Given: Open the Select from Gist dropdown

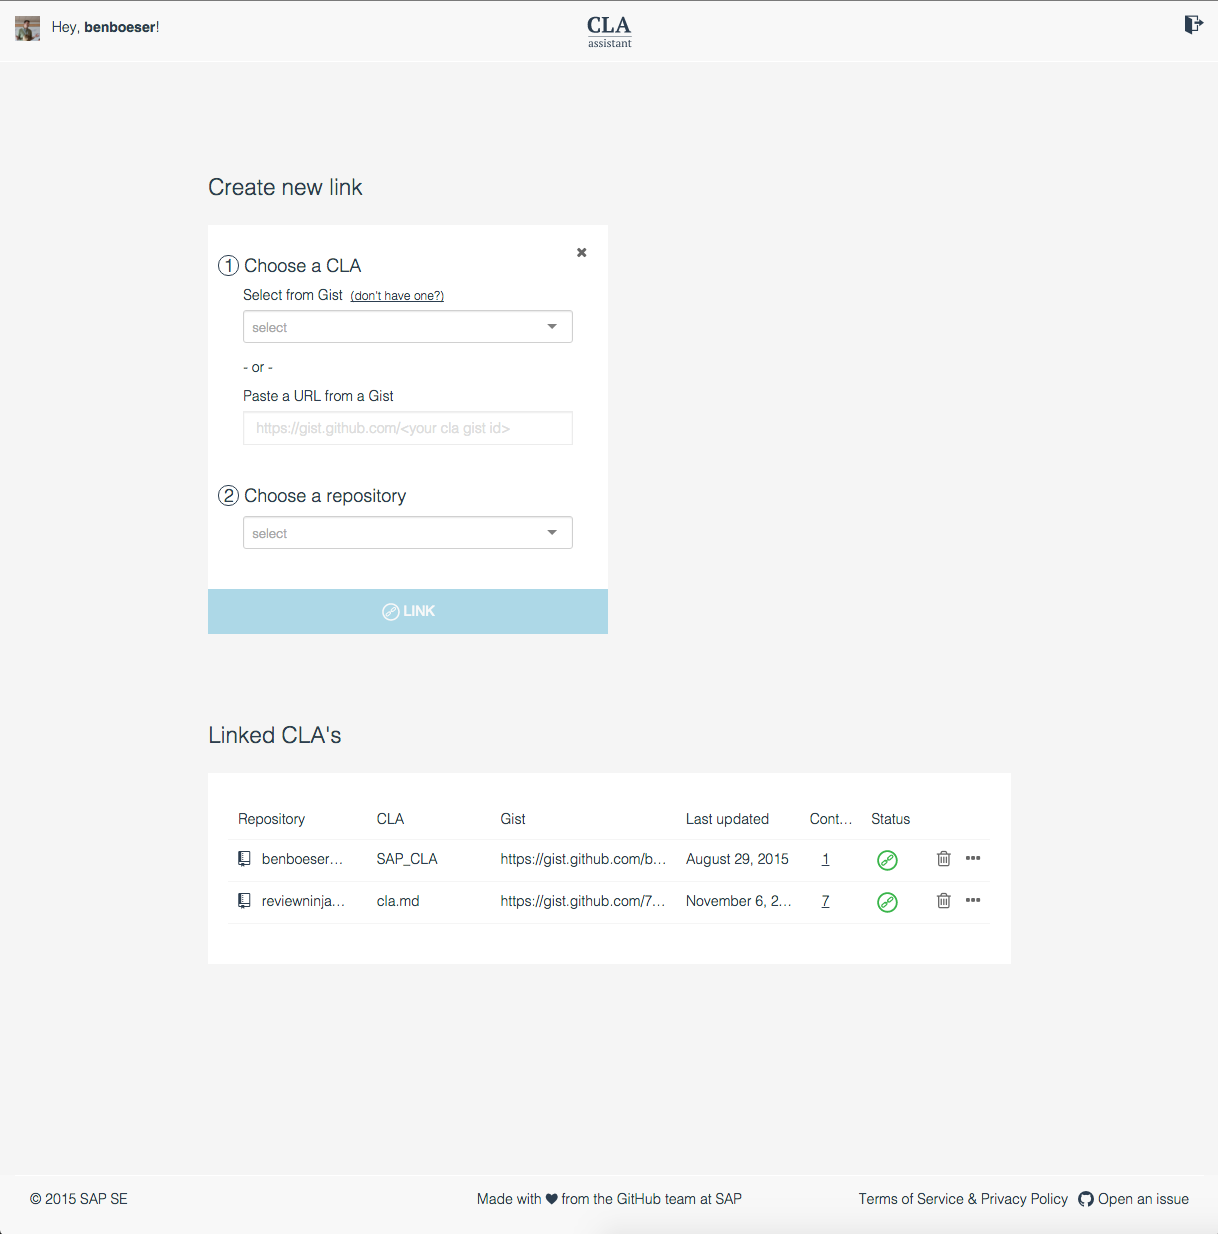Looking at the screenshot, I should pos(408,327).
